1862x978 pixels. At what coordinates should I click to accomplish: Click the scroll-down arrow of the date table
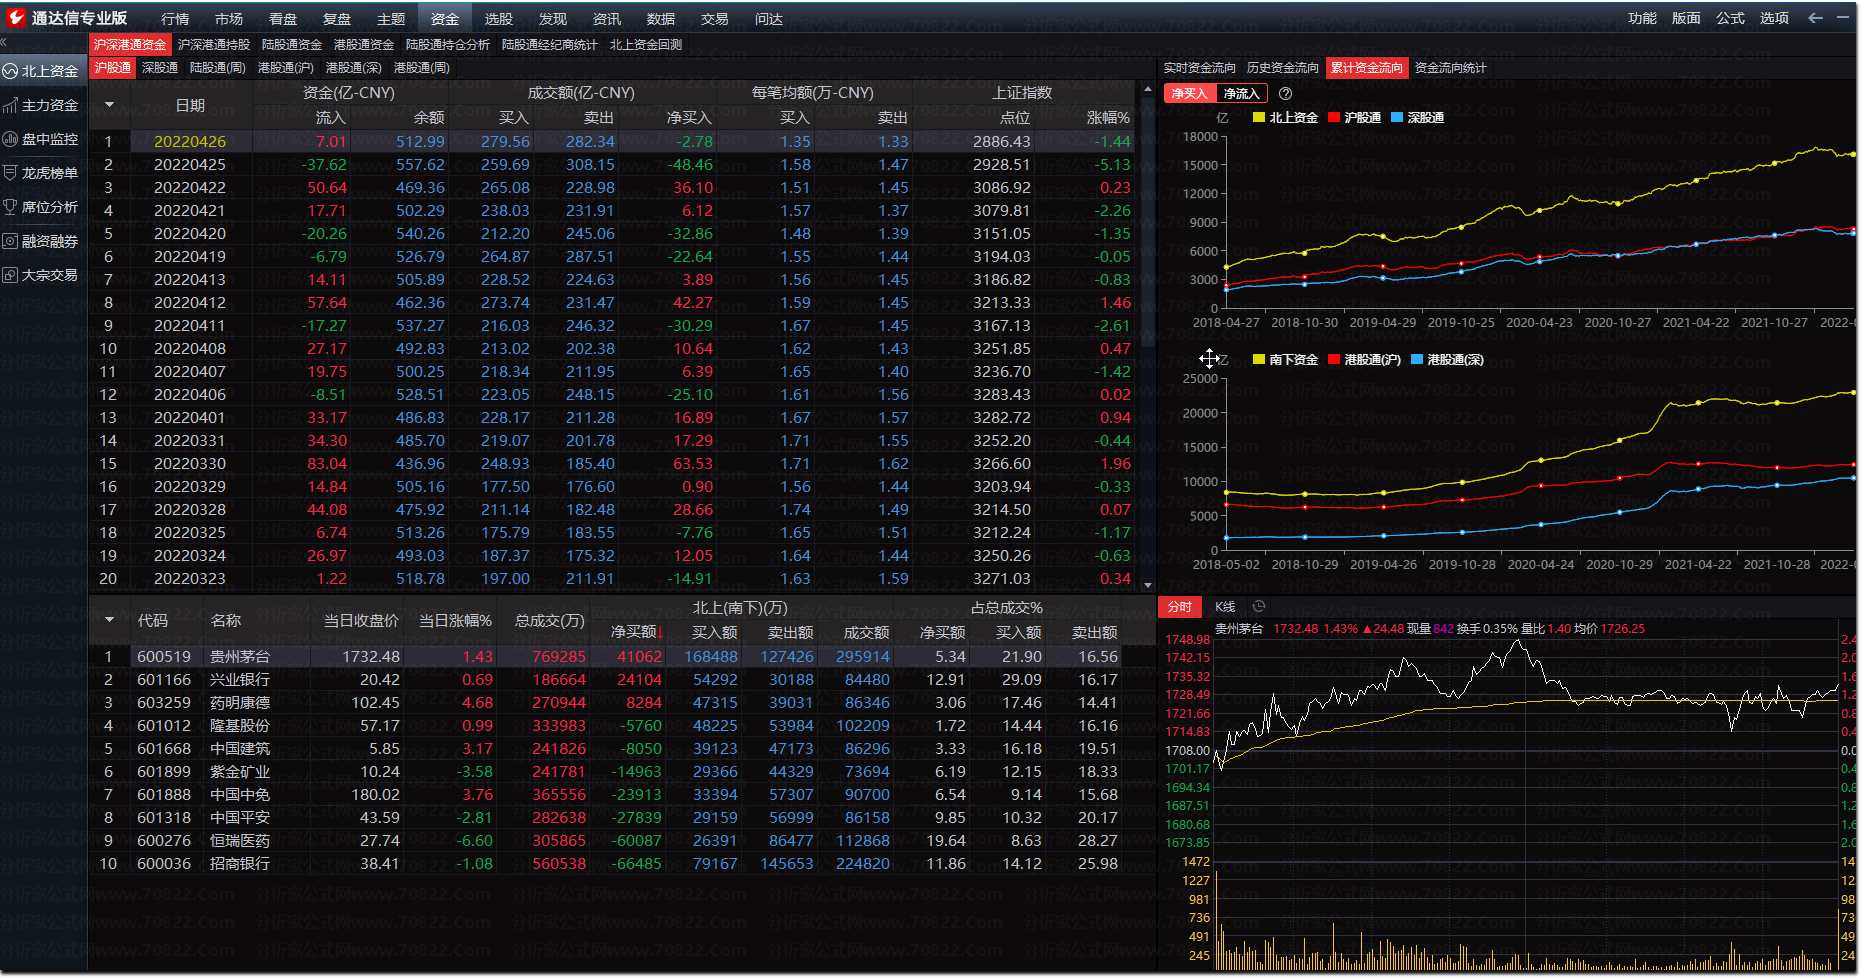coord(1147,585)
